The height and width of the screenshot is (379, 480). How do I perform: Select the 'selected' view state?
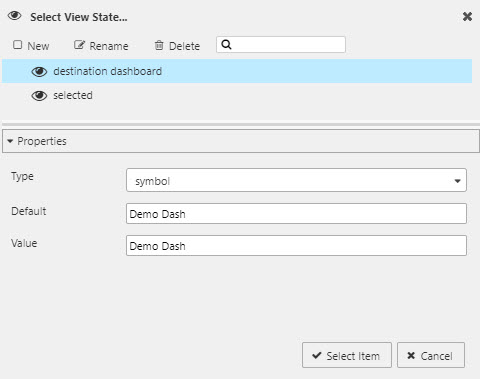click(237, 95)
